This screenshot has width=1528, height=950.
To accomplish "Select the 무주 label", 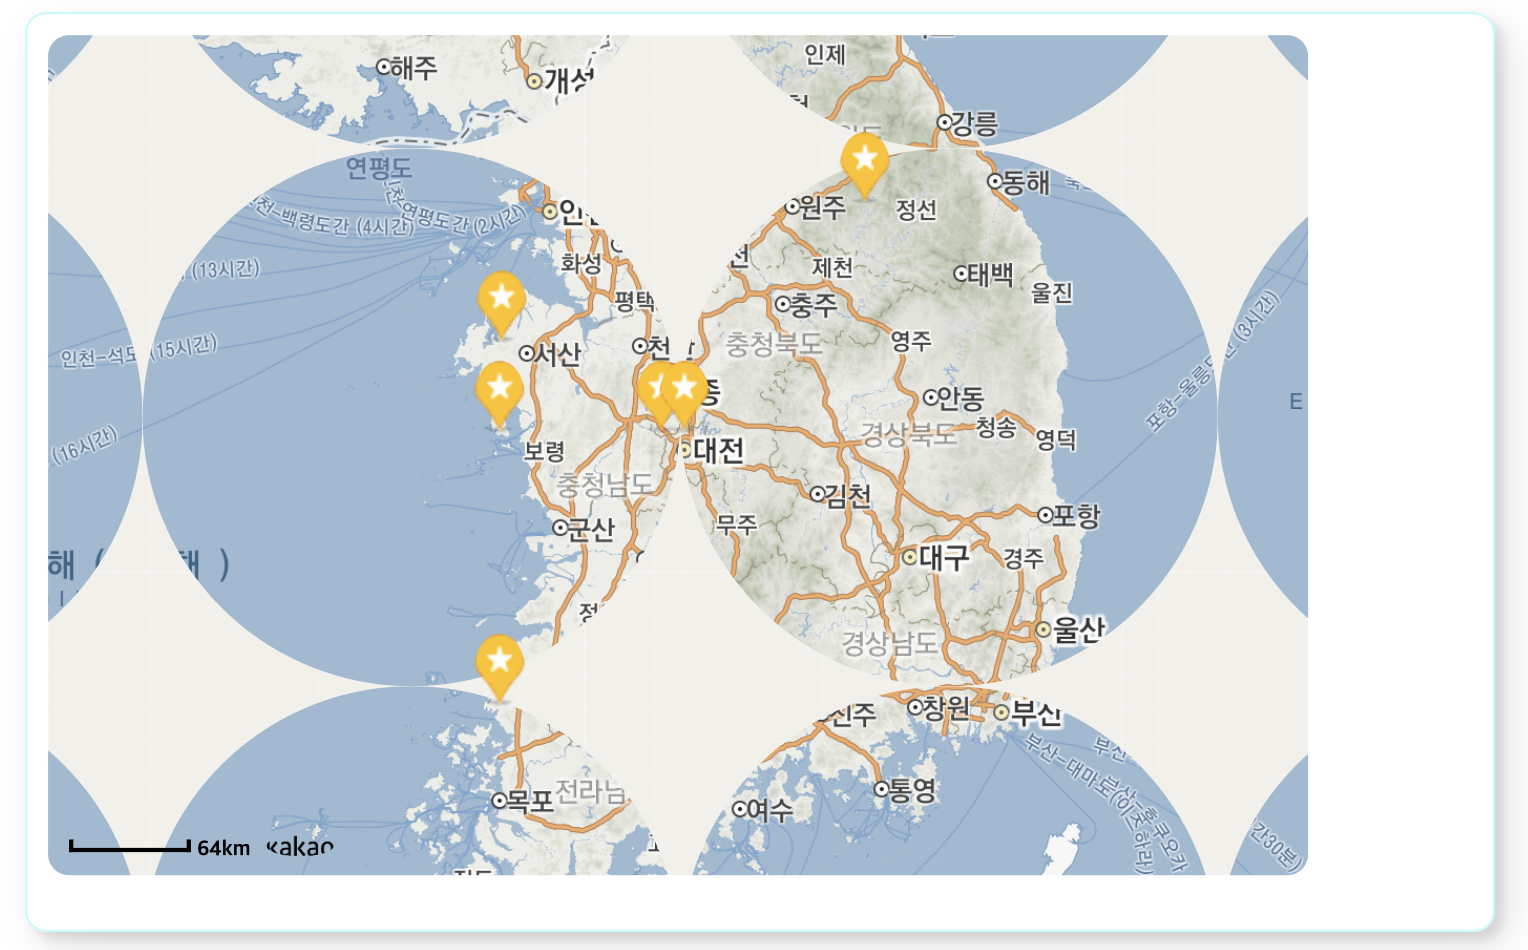I will click(736, 525).
